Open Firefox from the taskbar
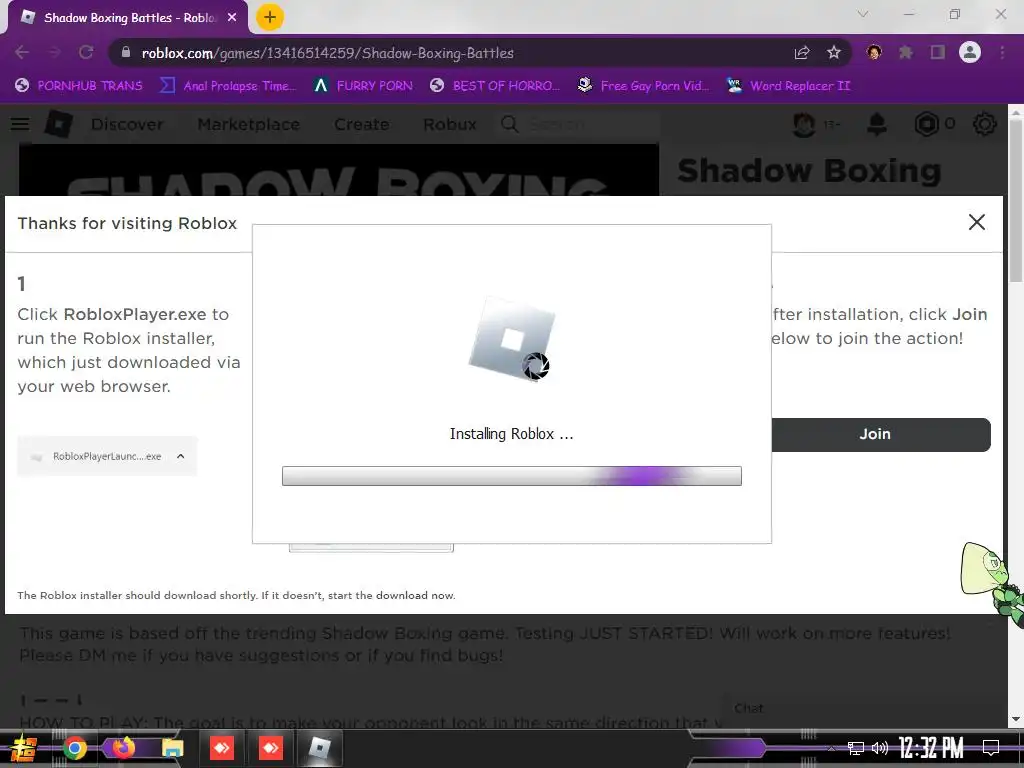1024x768 pixels. (x=123, y=748)
